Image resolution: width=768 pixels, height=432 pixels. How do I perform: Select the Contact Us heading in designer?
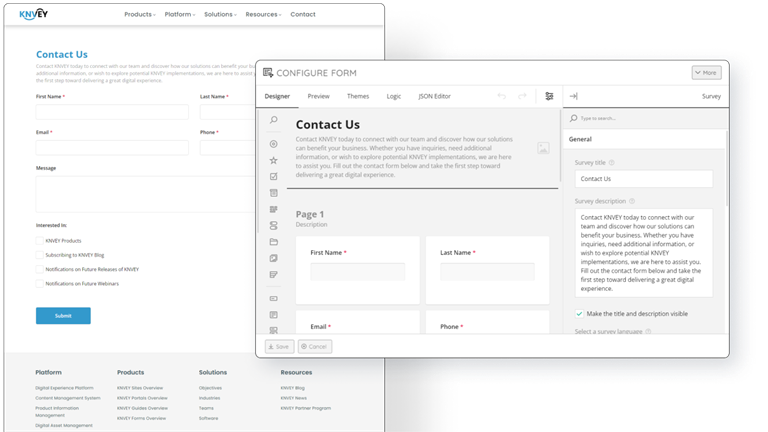pos(328,124)
